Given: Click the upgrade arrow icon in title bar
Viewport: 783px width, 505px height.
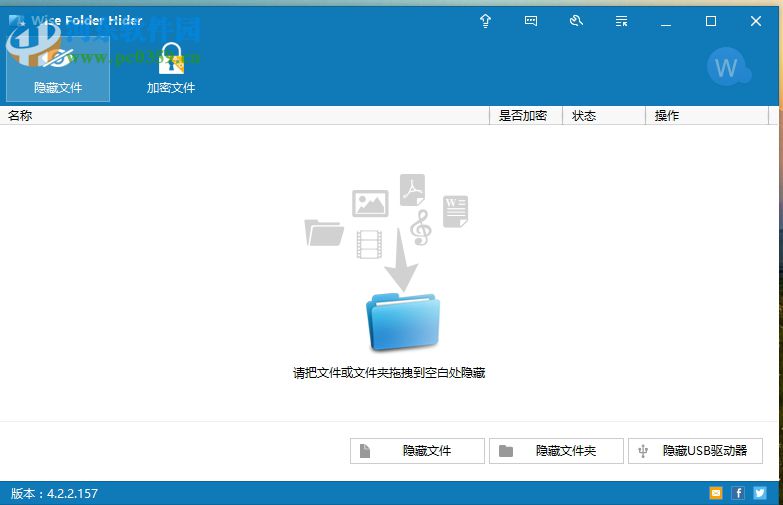Looking at the screenshot, I should point(485,21).
